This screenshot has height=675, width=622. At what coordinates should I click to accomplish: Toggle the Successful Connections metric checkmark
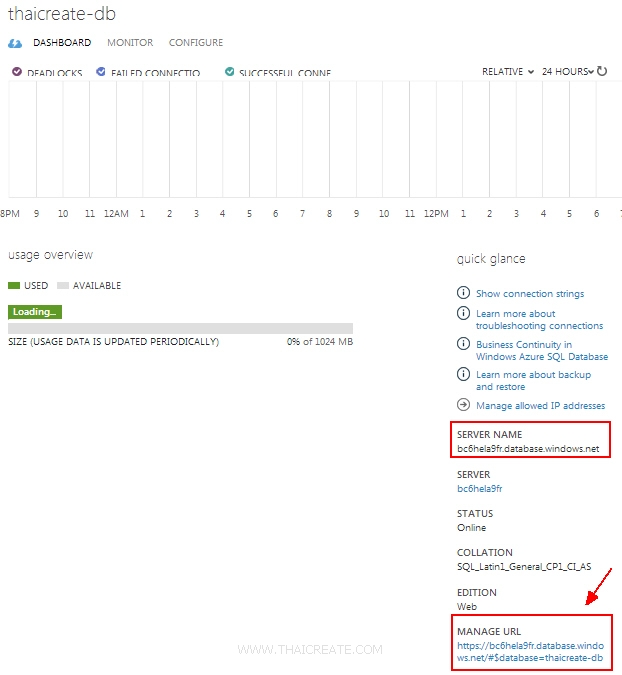pos(229,71)
